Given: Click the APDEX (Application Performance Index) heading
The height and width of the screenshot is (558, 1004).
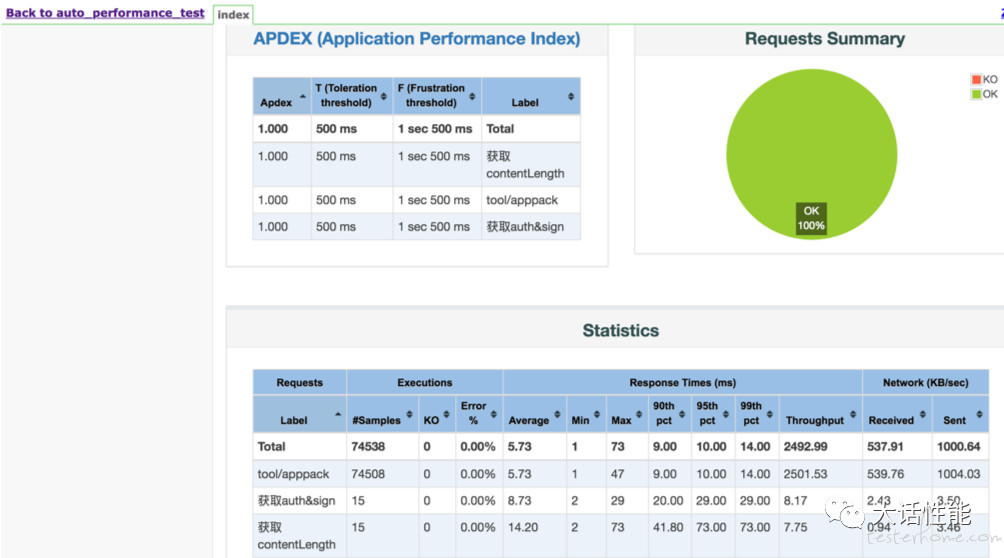Looking at the screenshot, I should click(417, 38).
